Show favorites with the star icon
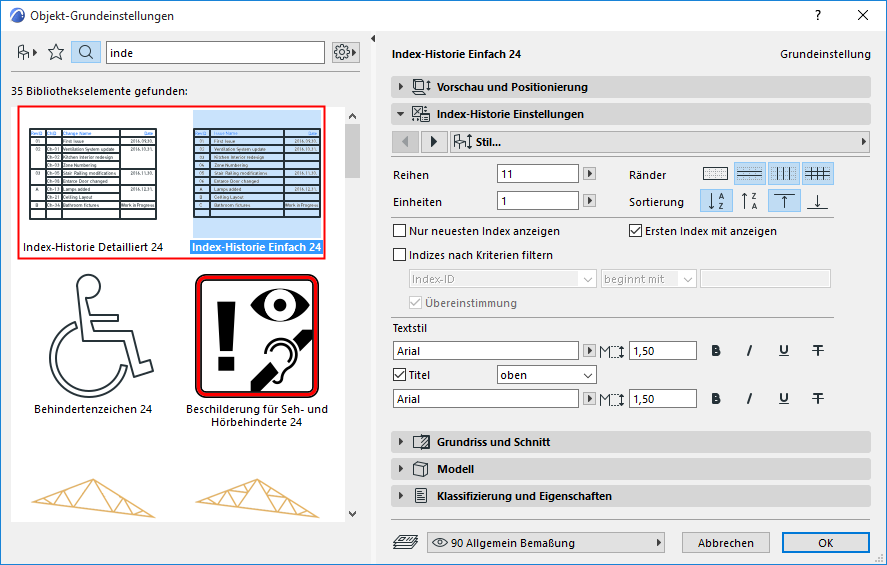The image size is (887, 565). tap(56, 53)
